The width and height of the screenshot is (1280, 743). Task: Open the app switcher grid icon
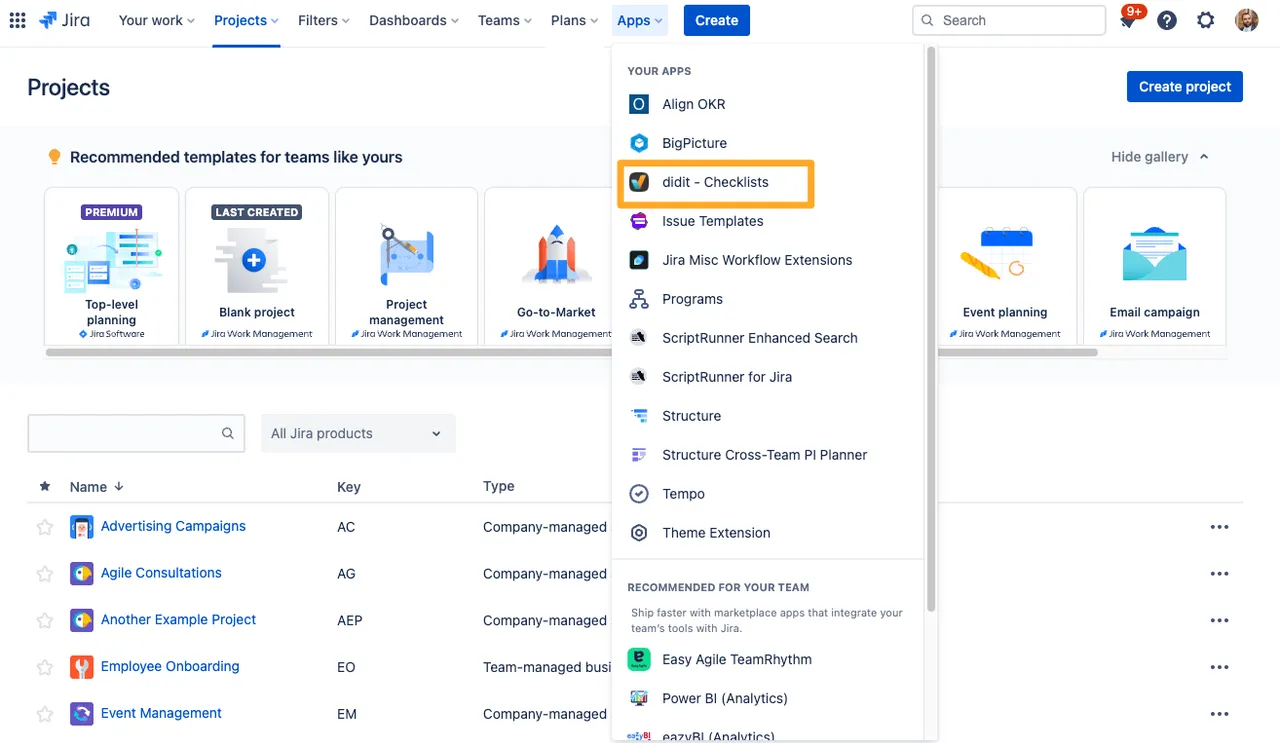pyautogui.click(x=17, y=20)
